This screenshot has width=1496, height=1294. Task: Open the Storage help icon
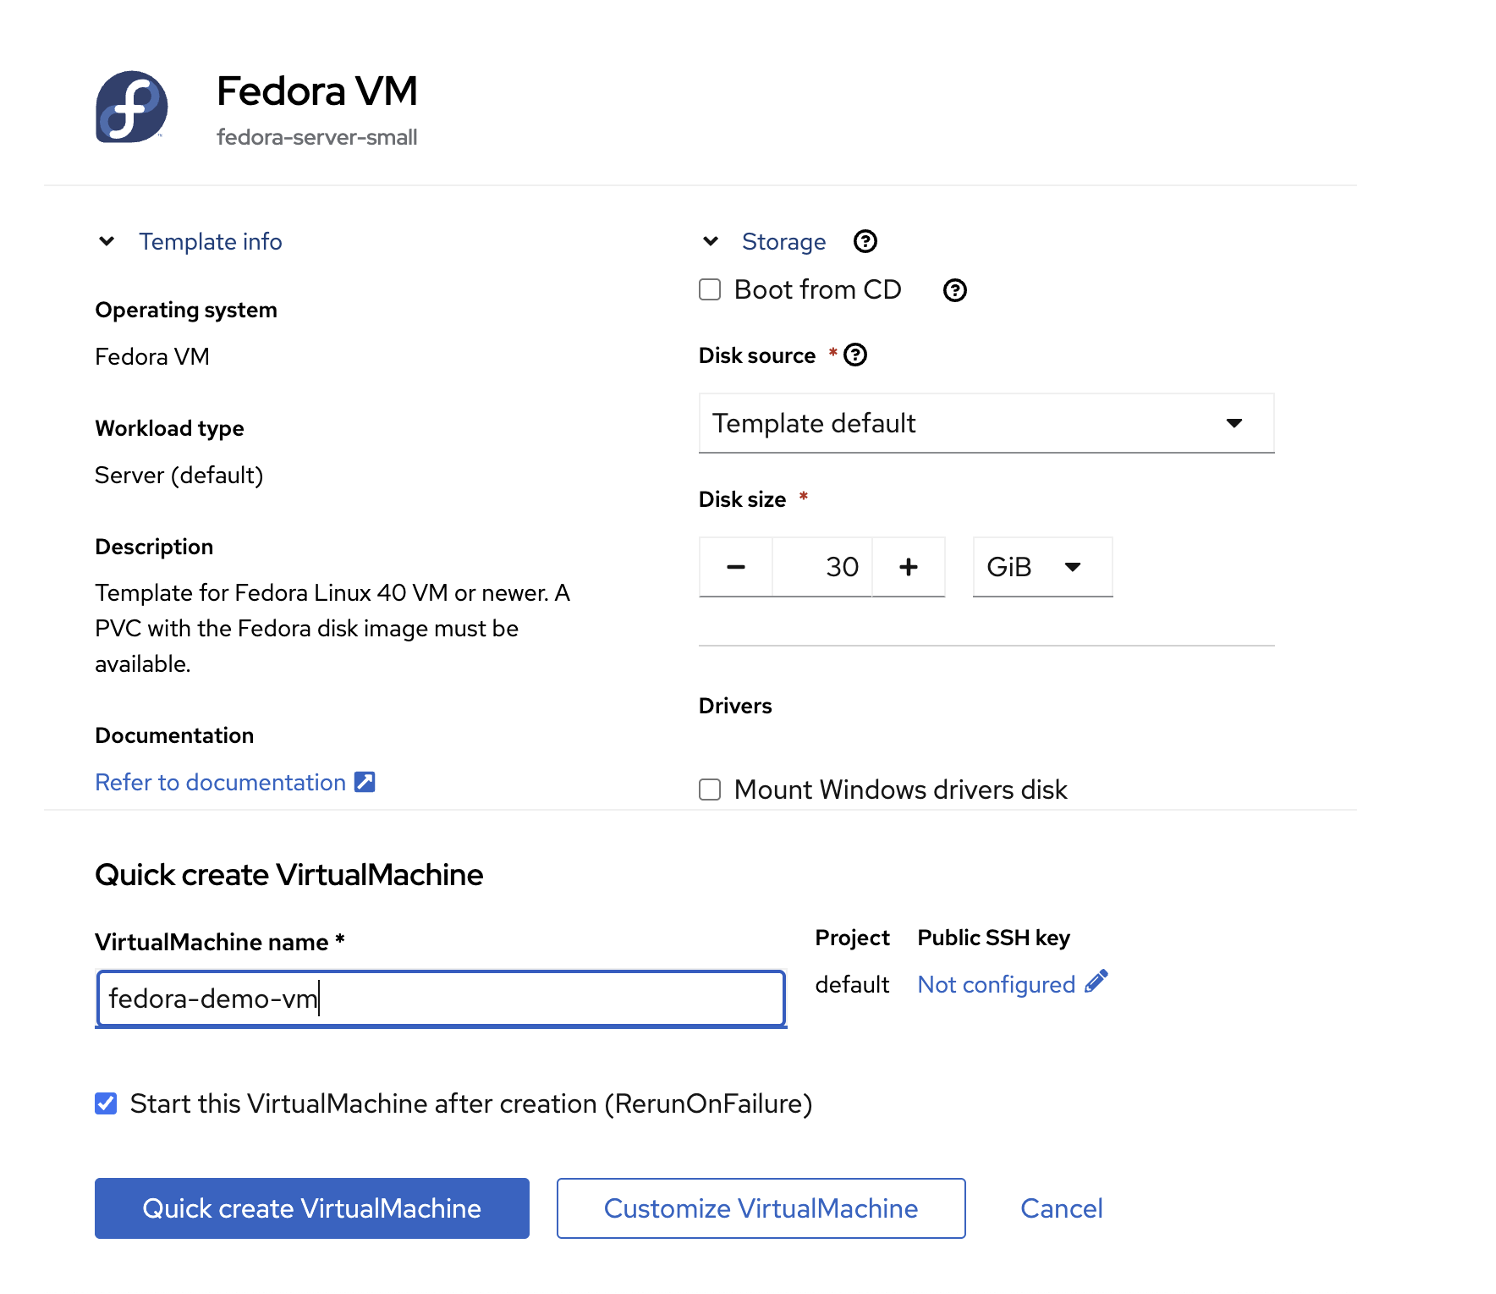pos(864,241)
